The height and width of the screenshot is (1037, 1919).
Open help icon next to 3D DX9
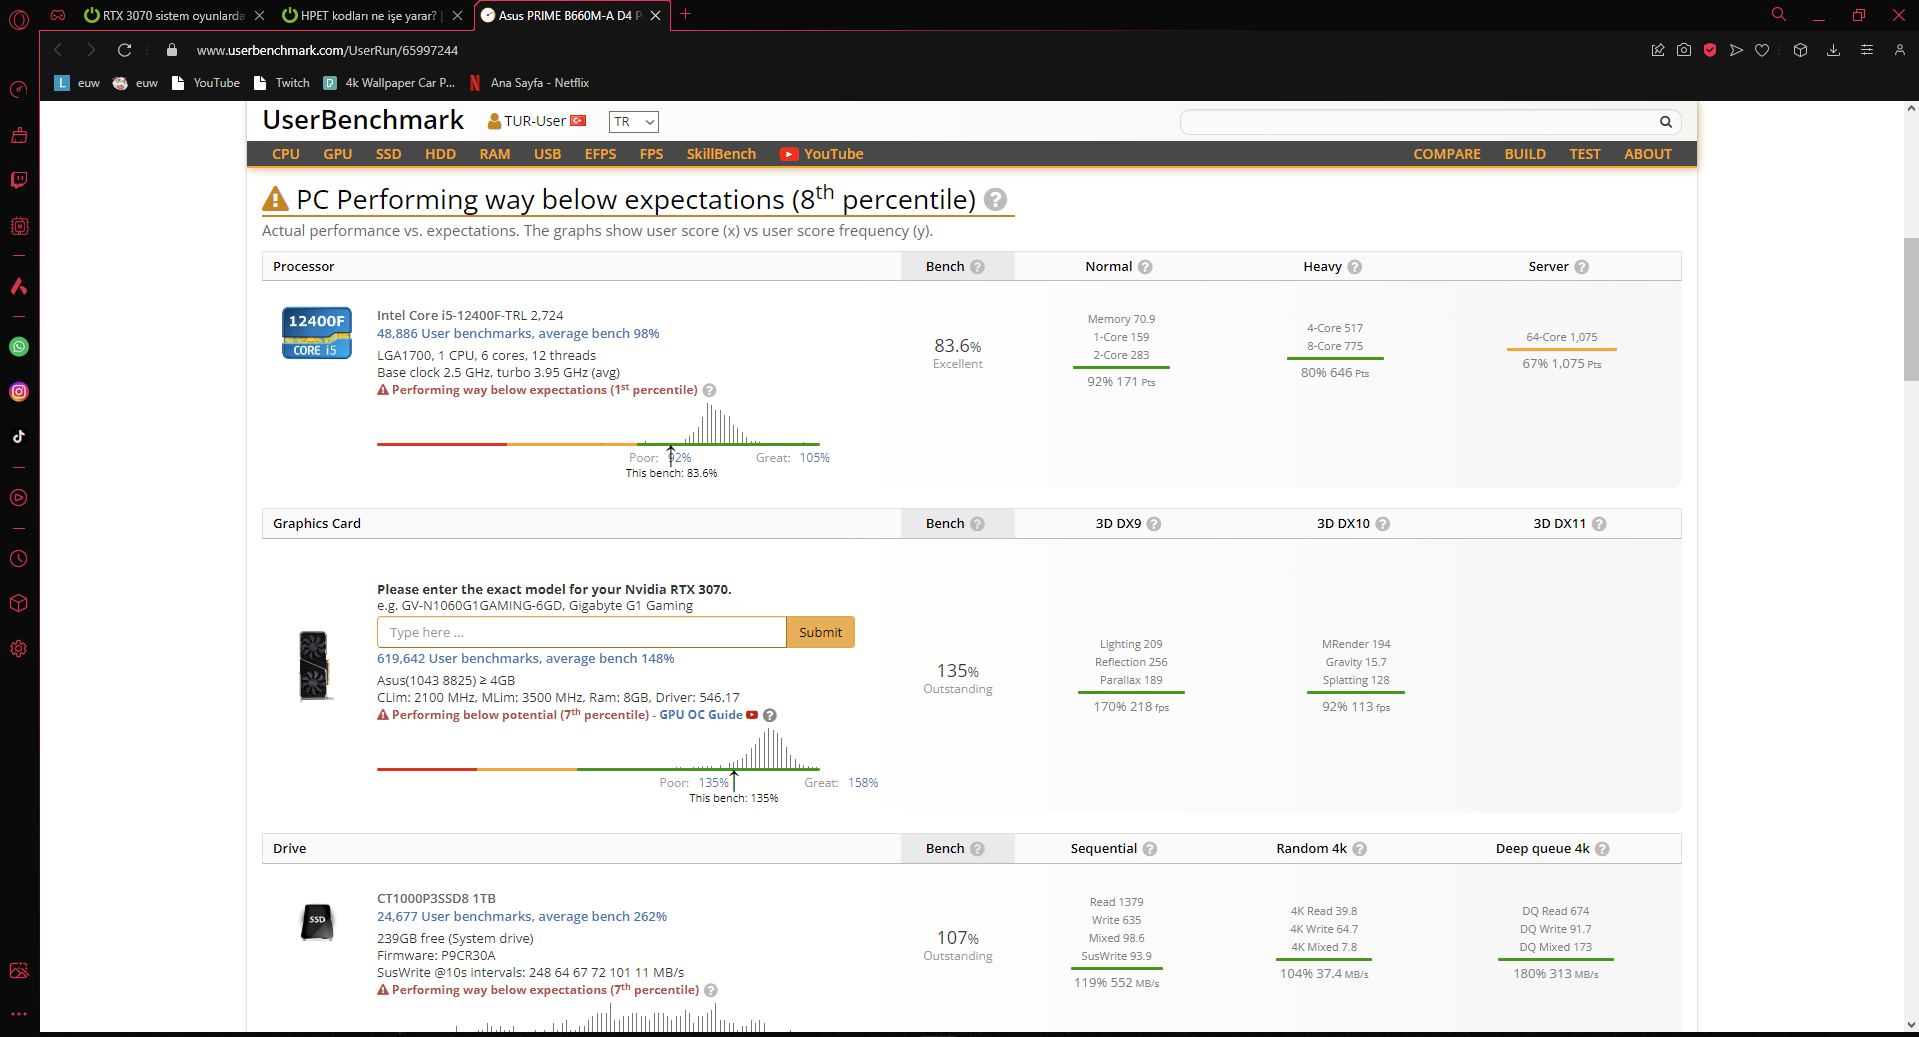coord(1154,524)
